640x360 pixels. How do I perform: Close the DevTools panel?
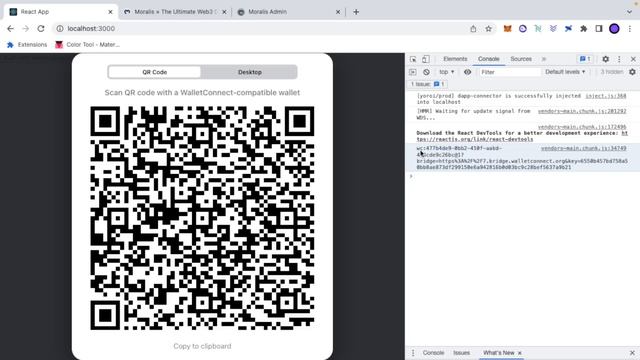(x=633, y=59)
